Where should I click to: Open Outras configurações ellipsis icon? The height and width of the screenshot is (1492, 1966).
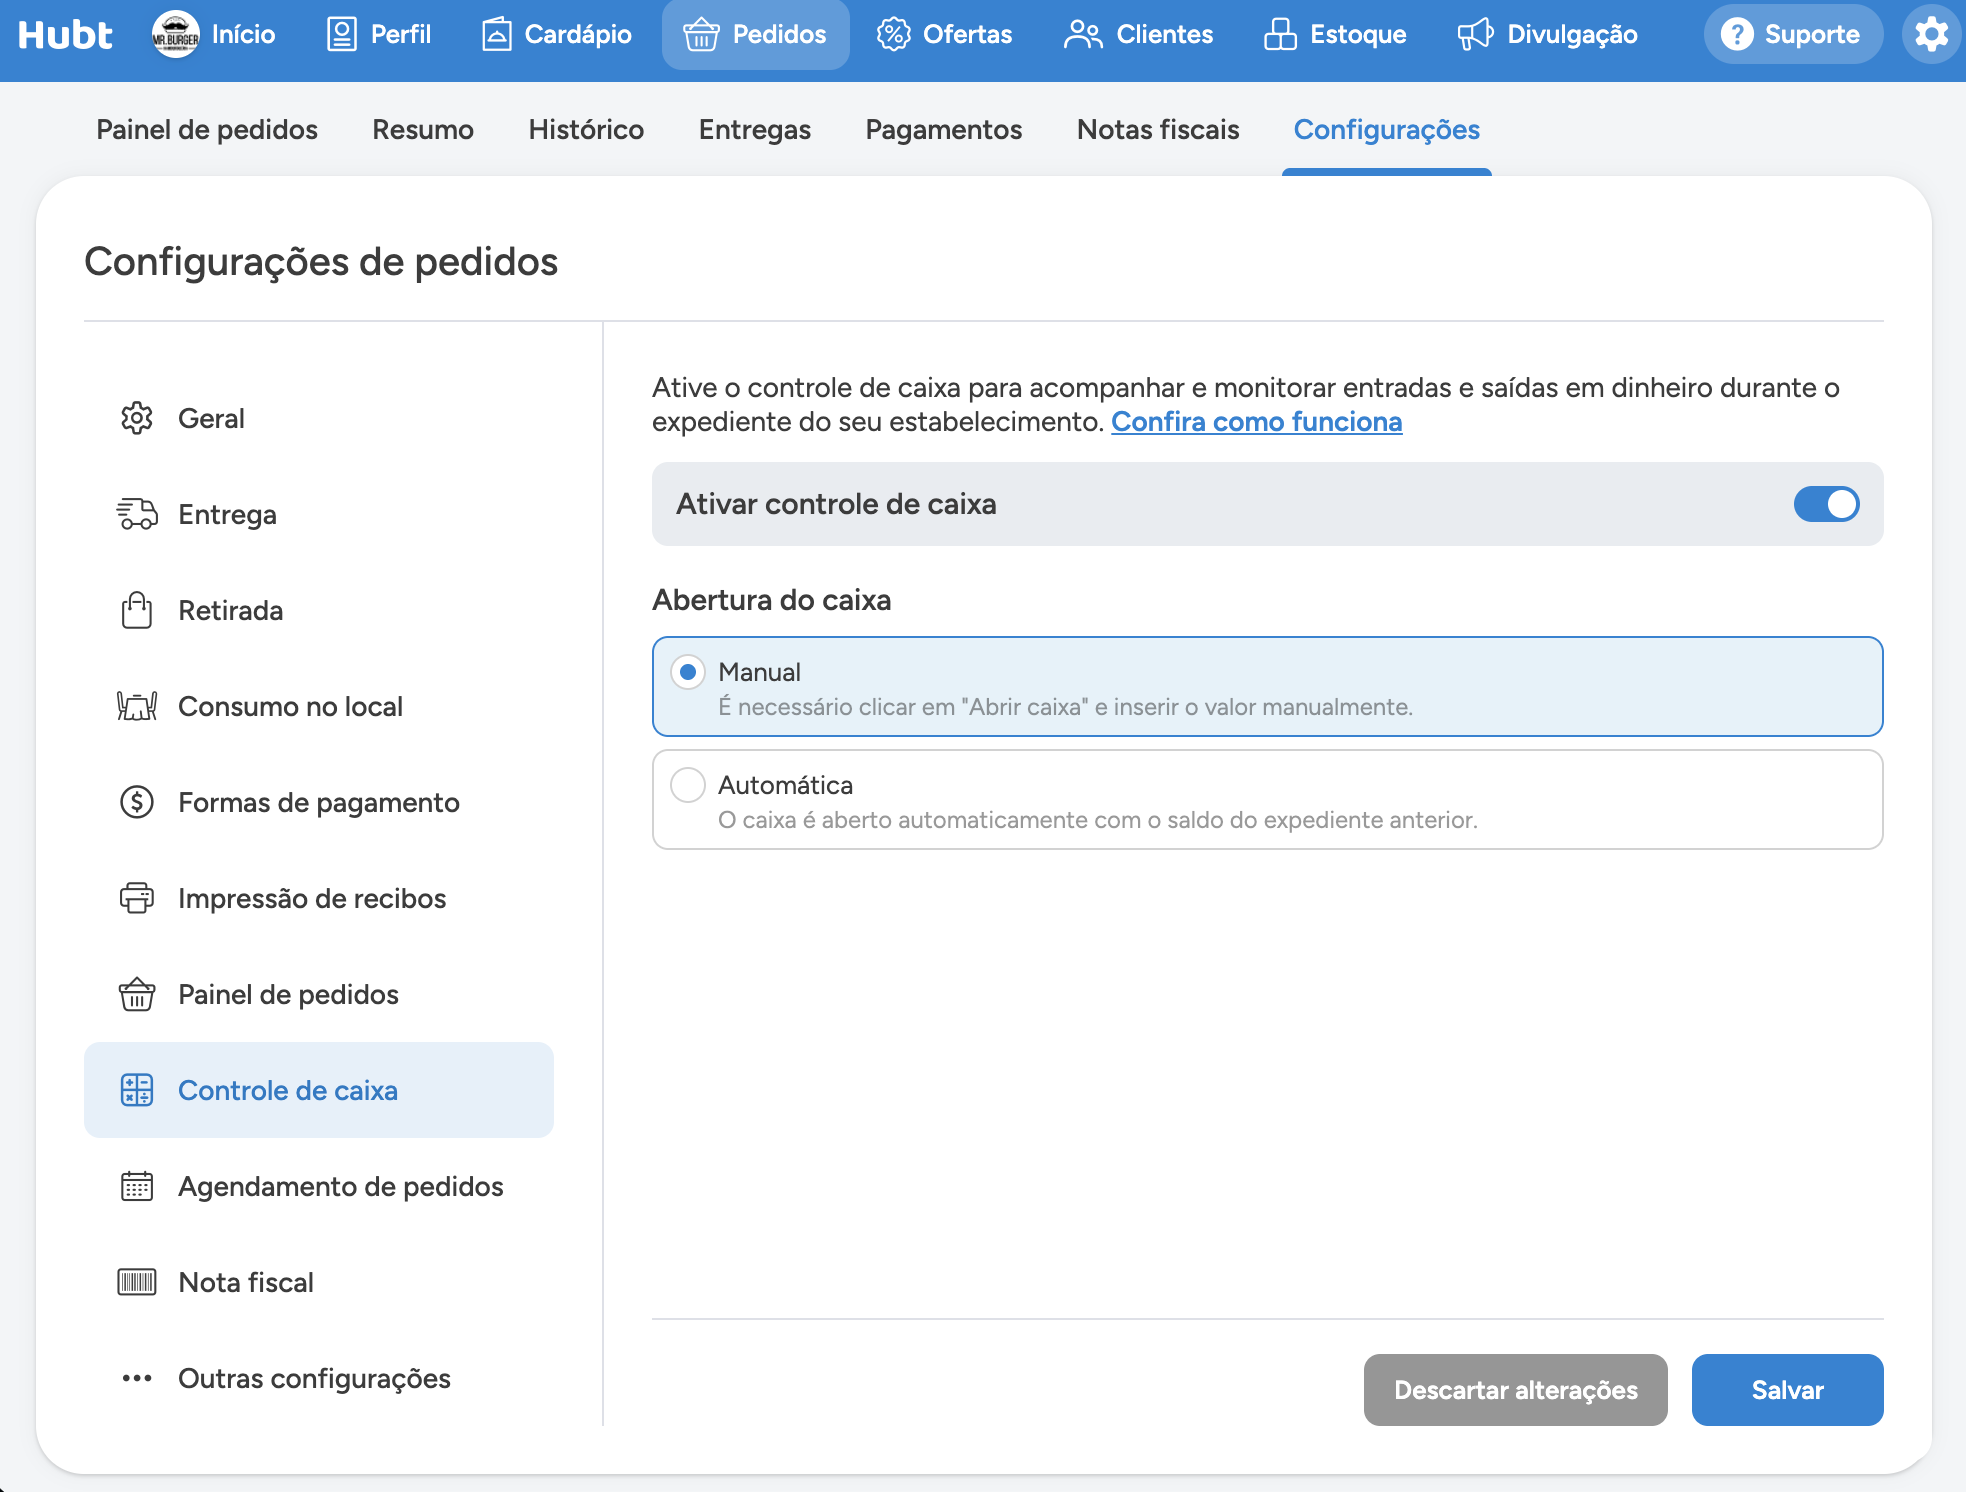point(137,1378)
